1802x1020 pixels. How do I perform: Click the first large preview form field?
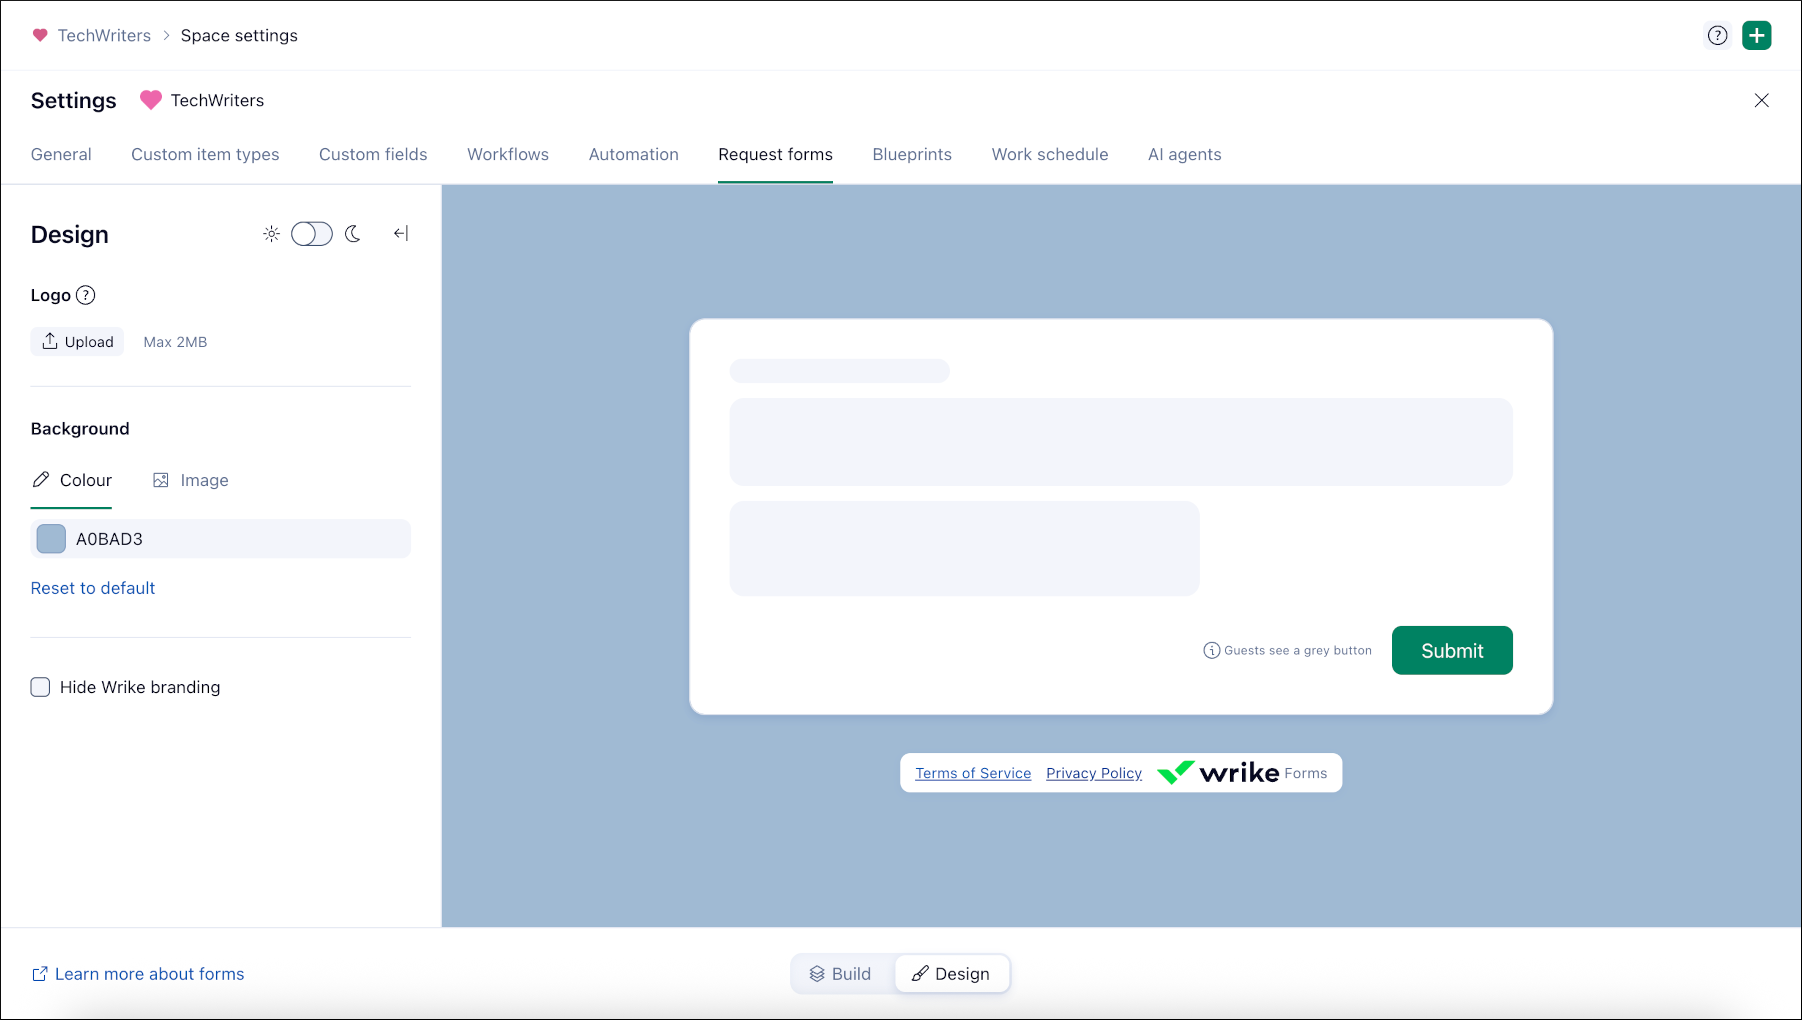[1121, 442]
